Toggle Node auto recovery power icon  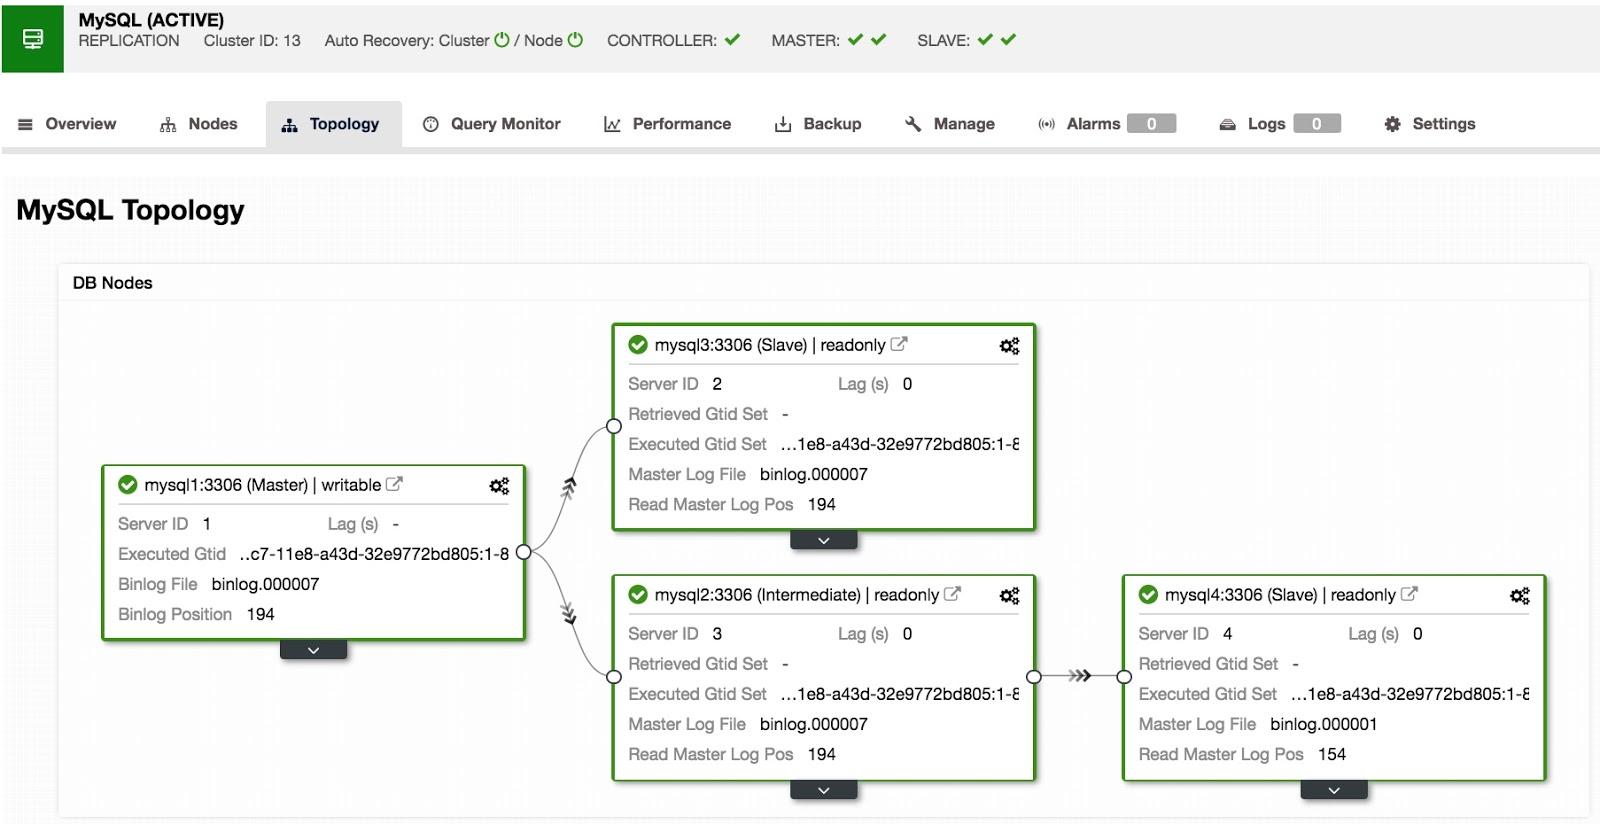pyautogui.click(x=575, y=40)
